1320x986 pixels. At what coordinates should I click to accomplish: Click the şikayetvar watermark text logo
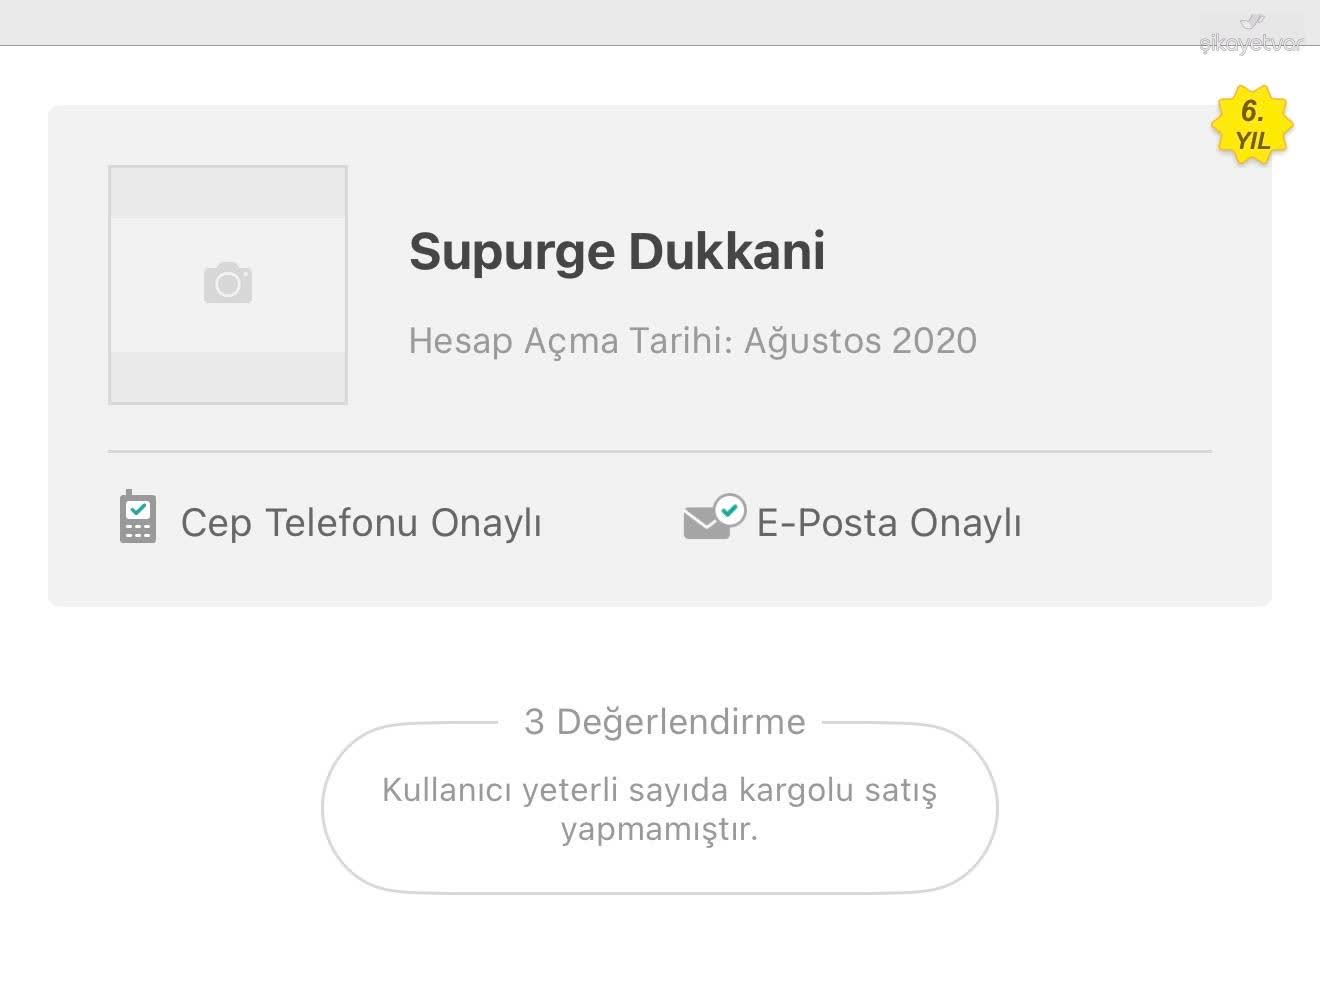1251,43
